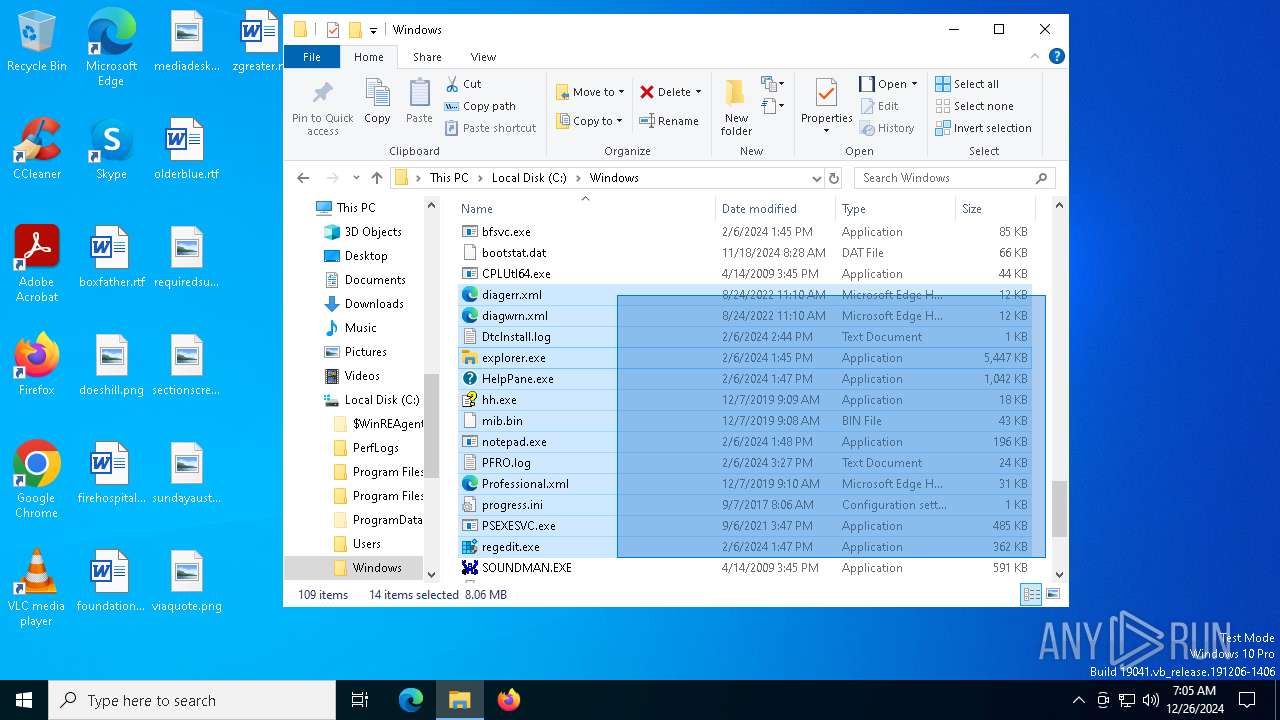This screenshot has width=1280, height=720.
Task: Open the explorer Help icon
Action: click(1056, 57)
